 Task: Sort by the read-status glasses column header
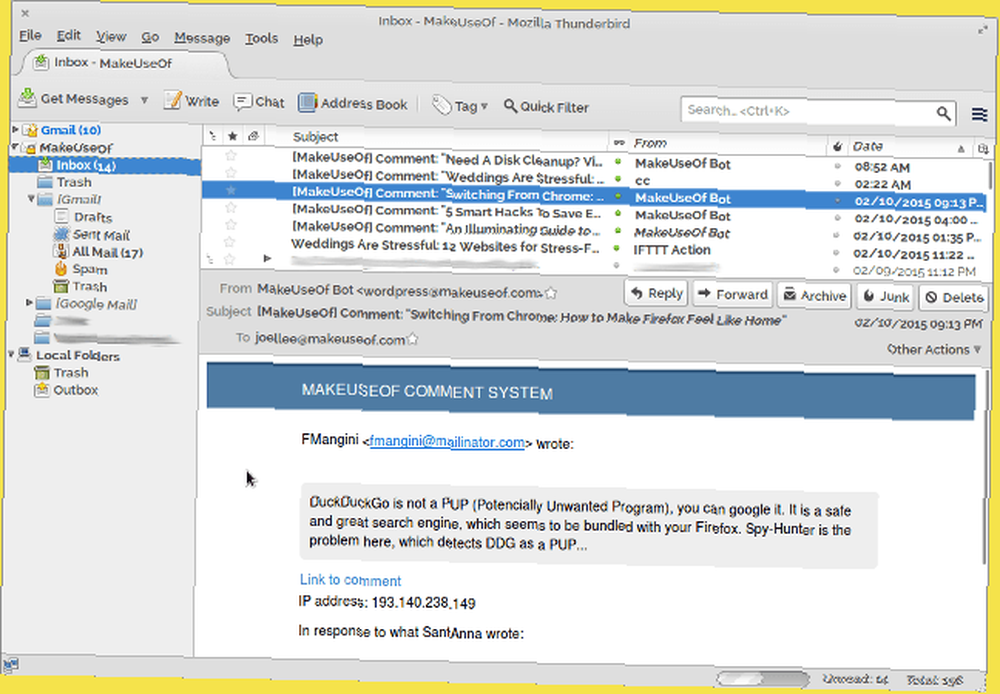tap(619, 142)
